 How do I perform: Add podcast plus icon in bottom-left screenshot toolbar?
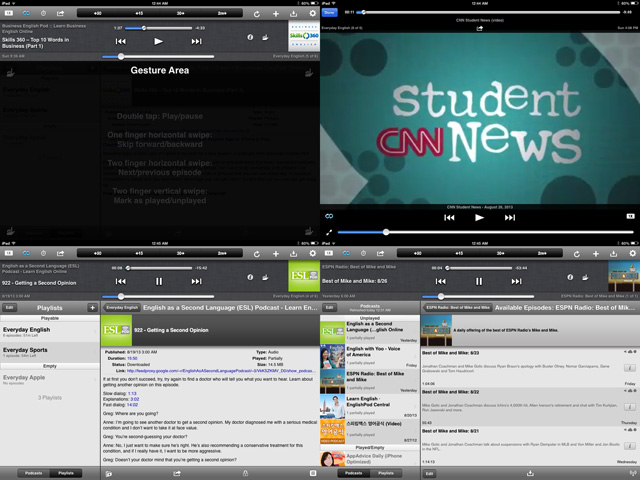pyautogui.click(x=276, y=253)
